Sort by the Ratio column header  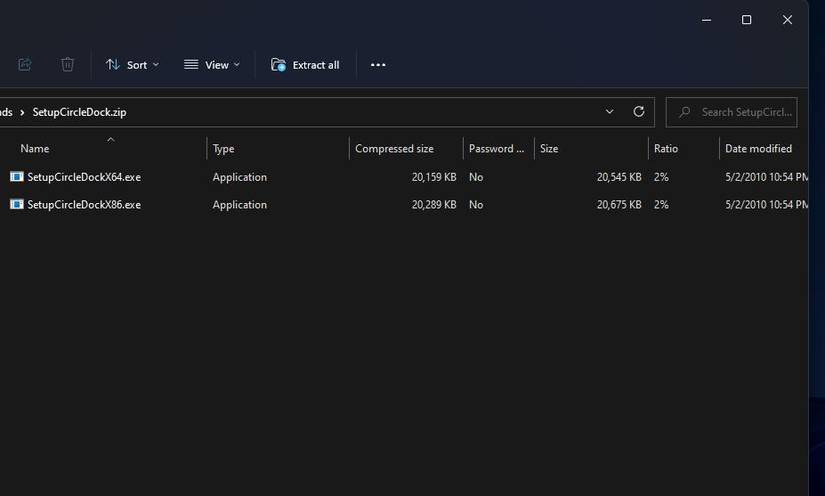[x=666, y=149]
